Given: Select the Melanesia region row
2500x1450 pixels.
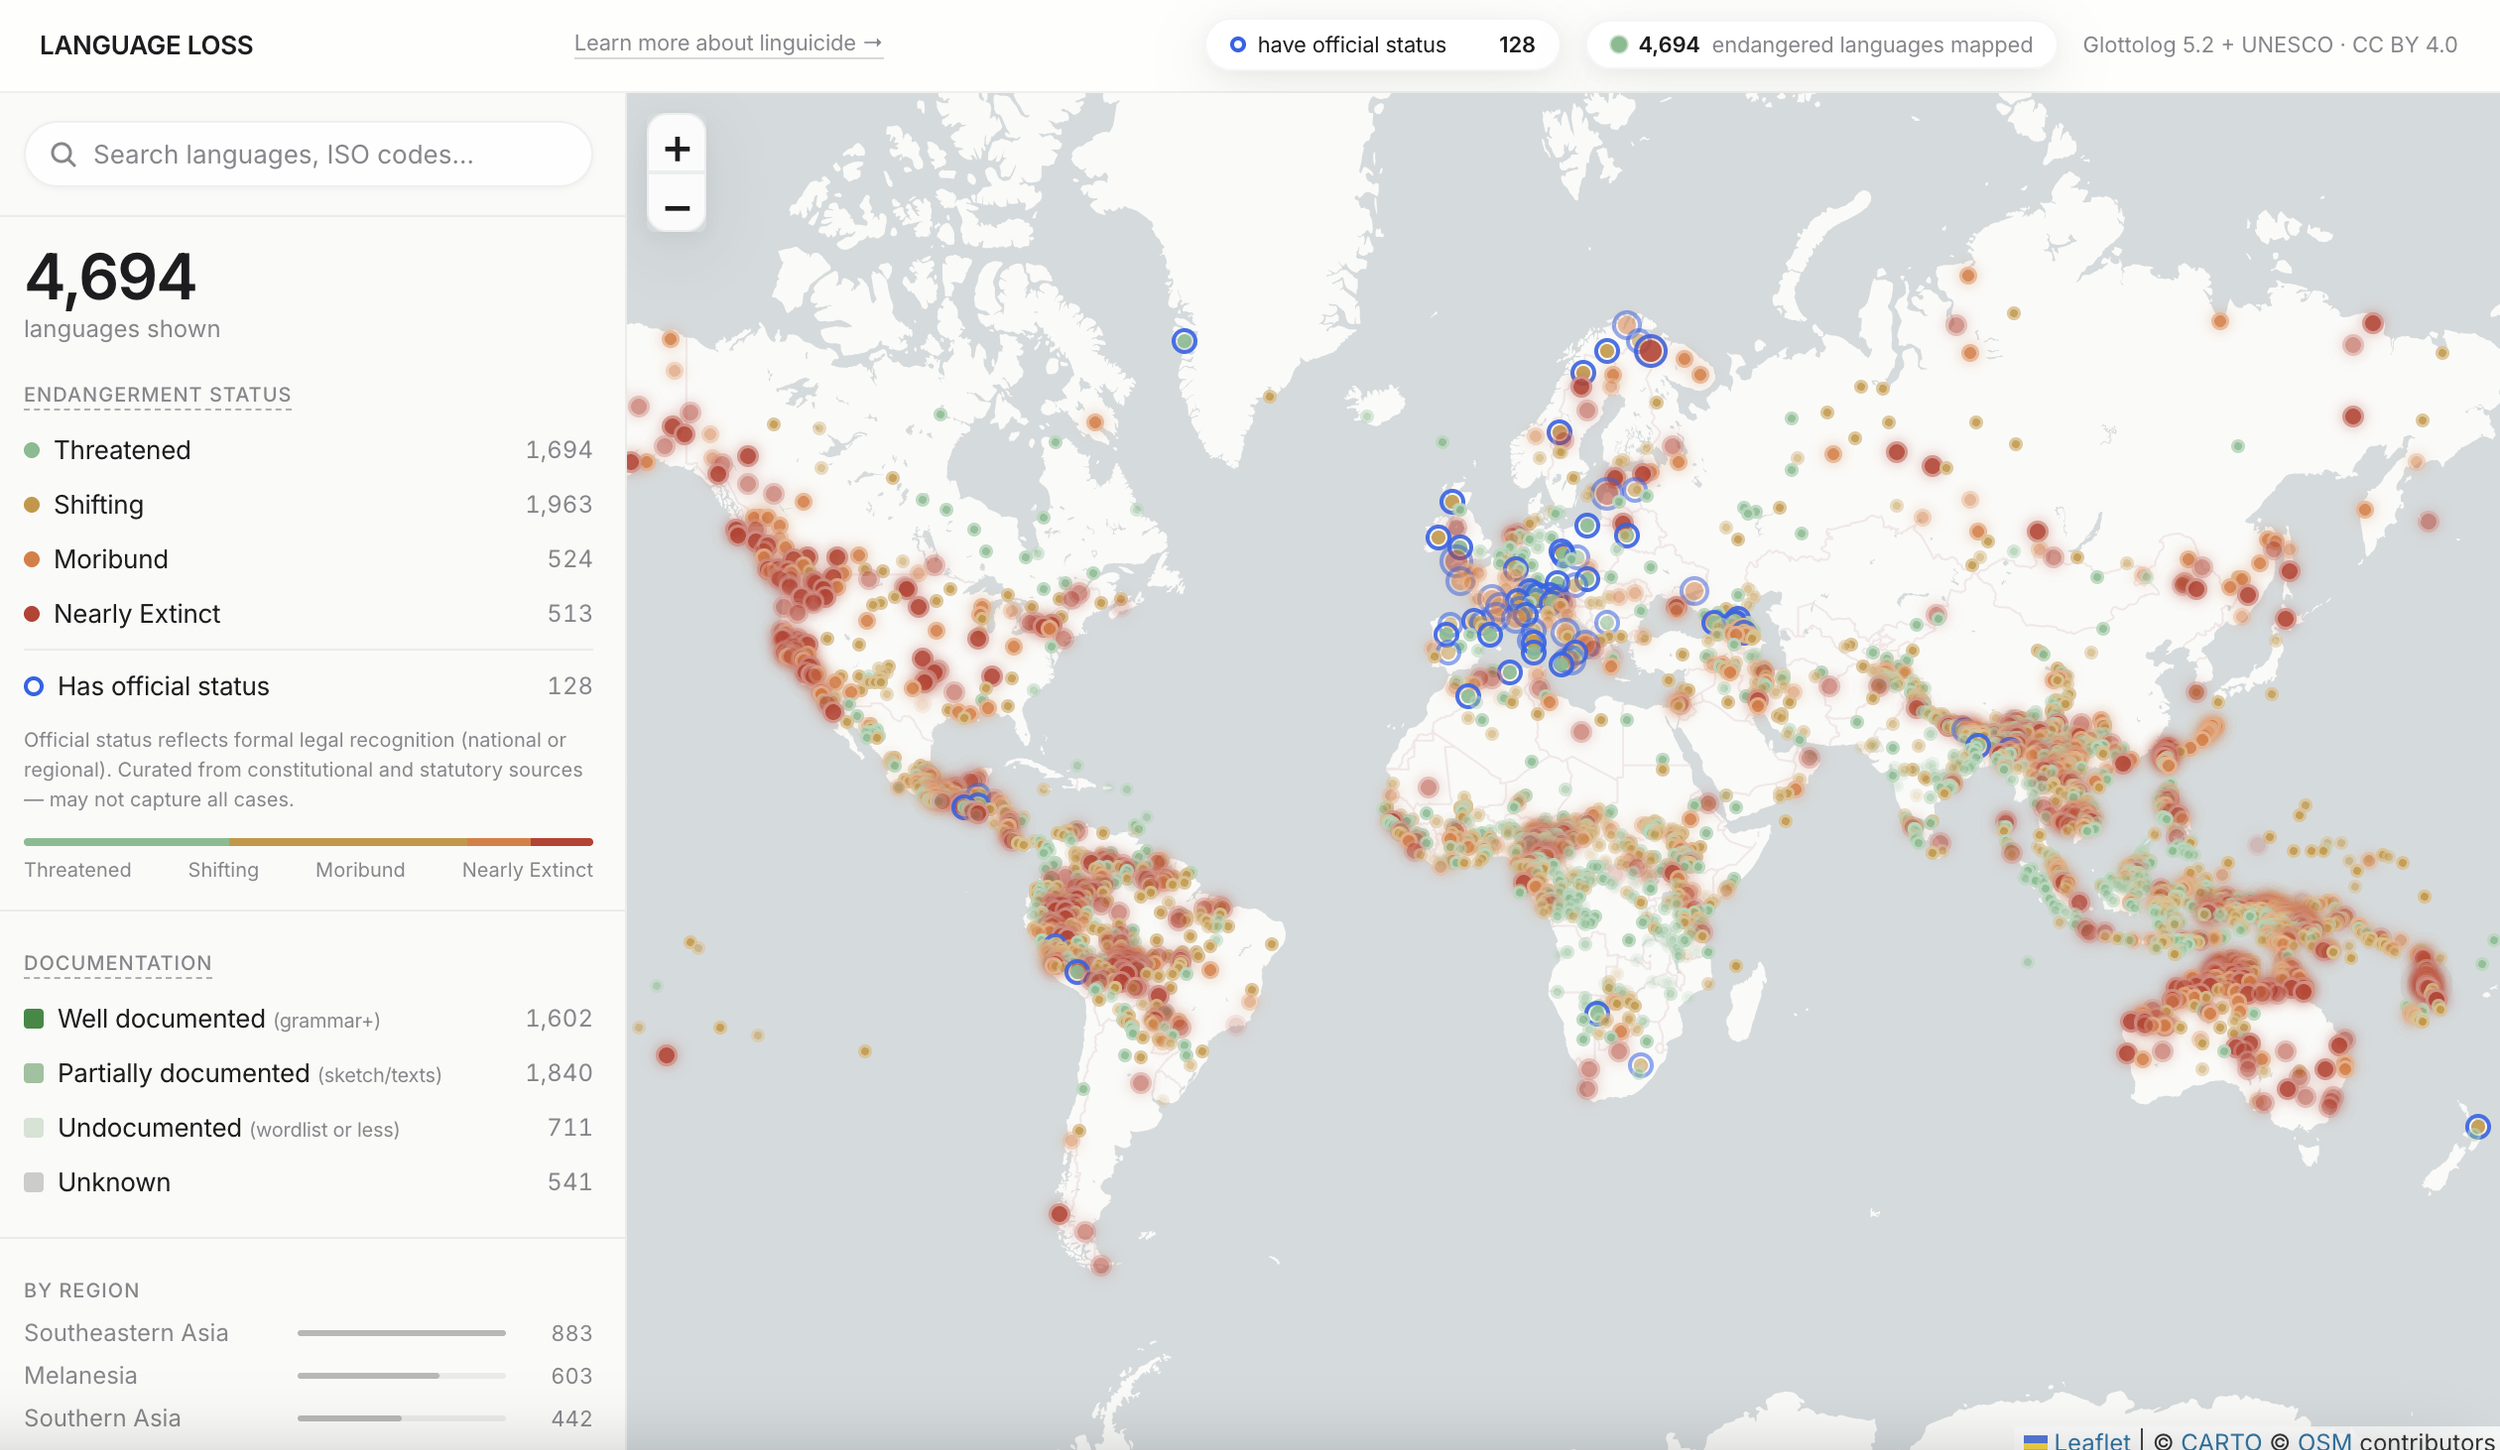Looking at the screenshot, I should click(x=80, y=1376).
